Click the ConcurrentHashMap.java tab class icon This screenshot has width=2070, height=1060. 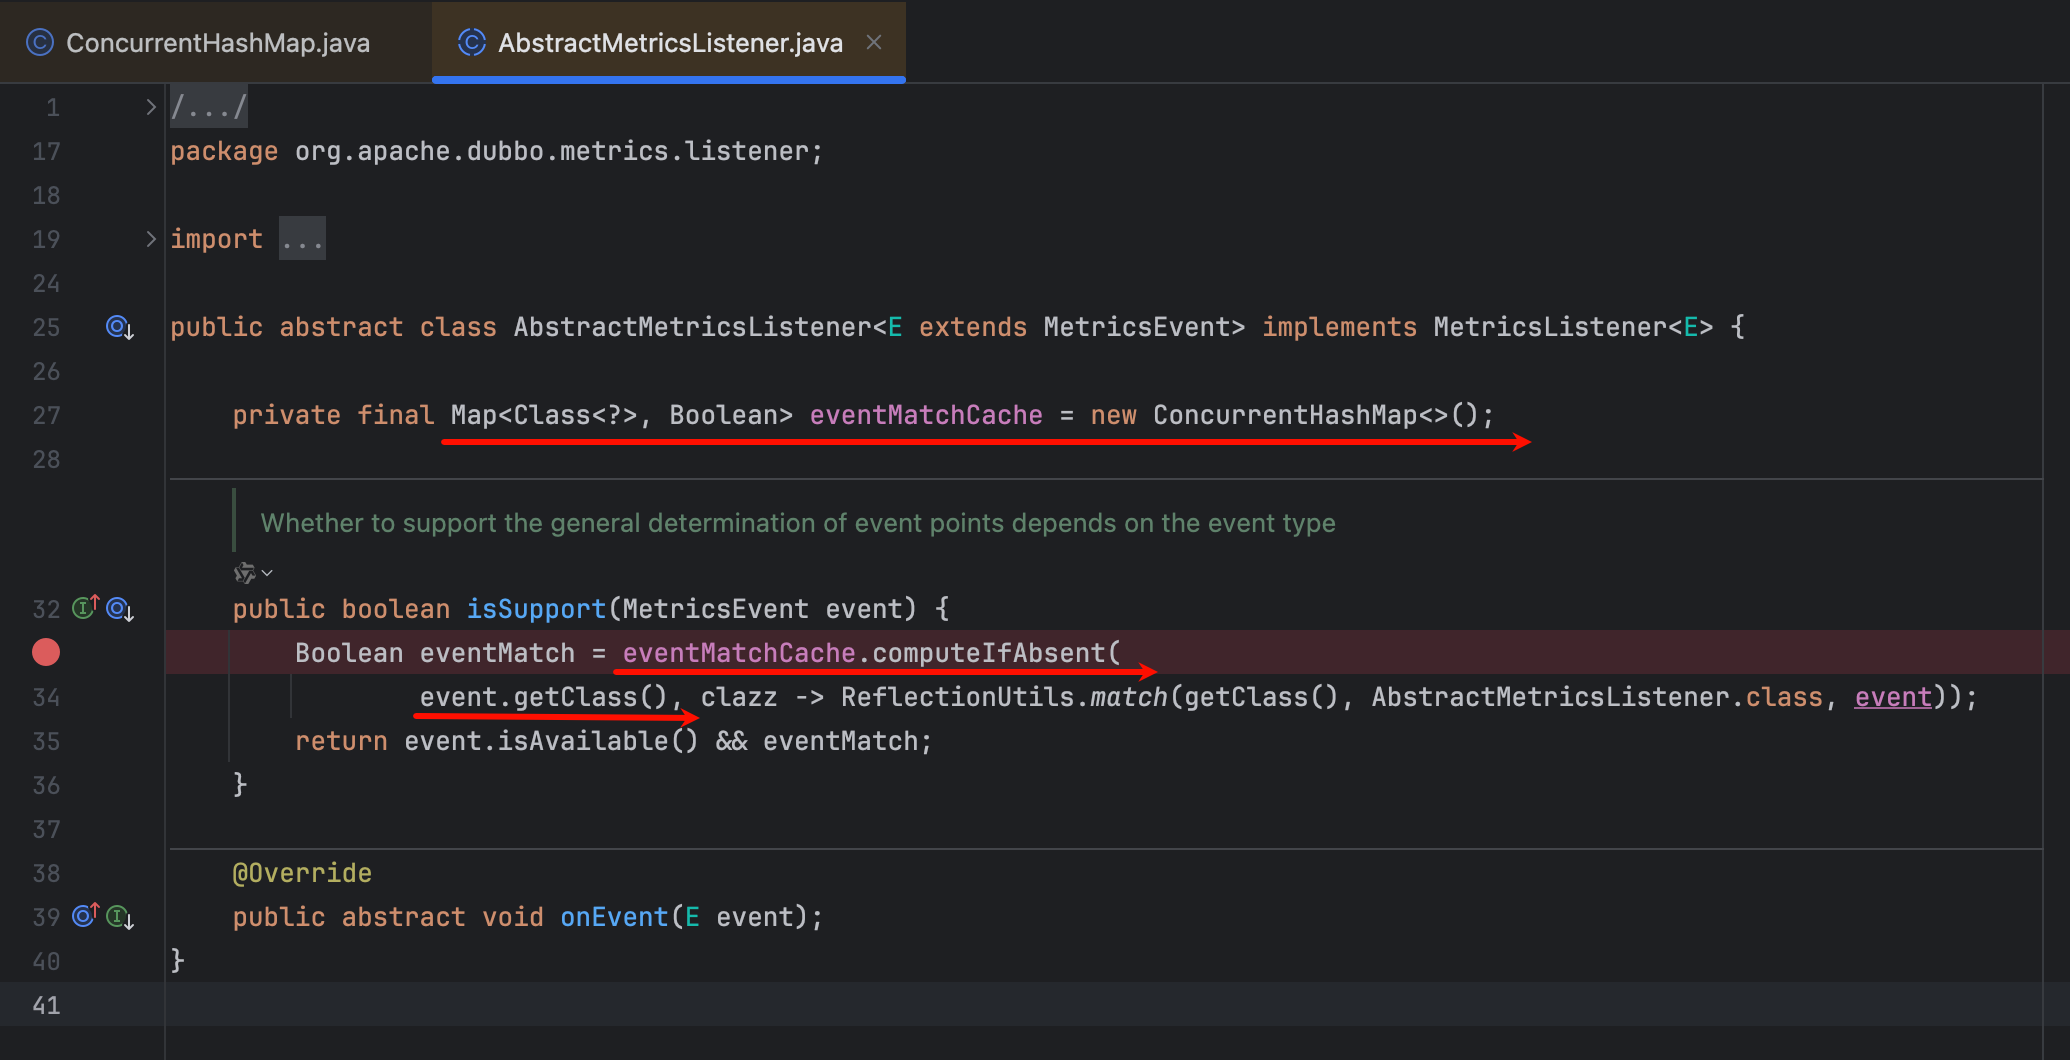point(39,42)
